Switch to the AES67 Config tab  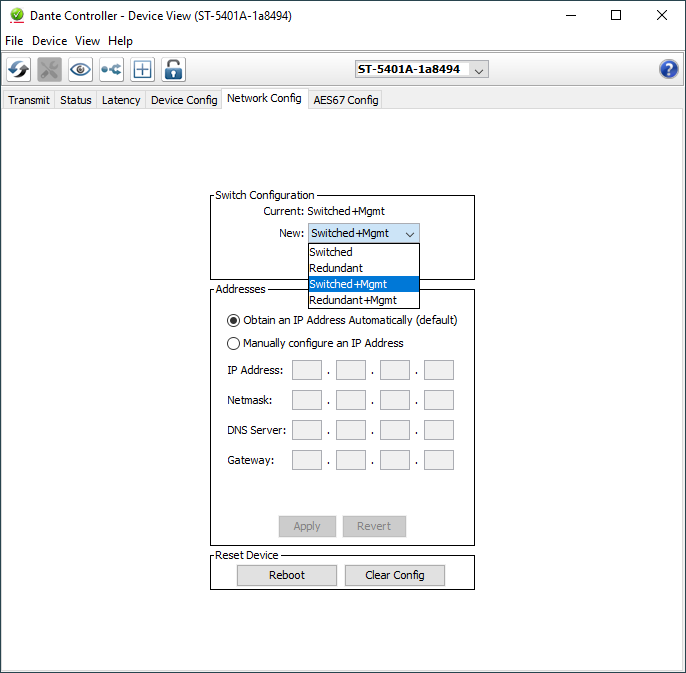(x=345, y=100)
